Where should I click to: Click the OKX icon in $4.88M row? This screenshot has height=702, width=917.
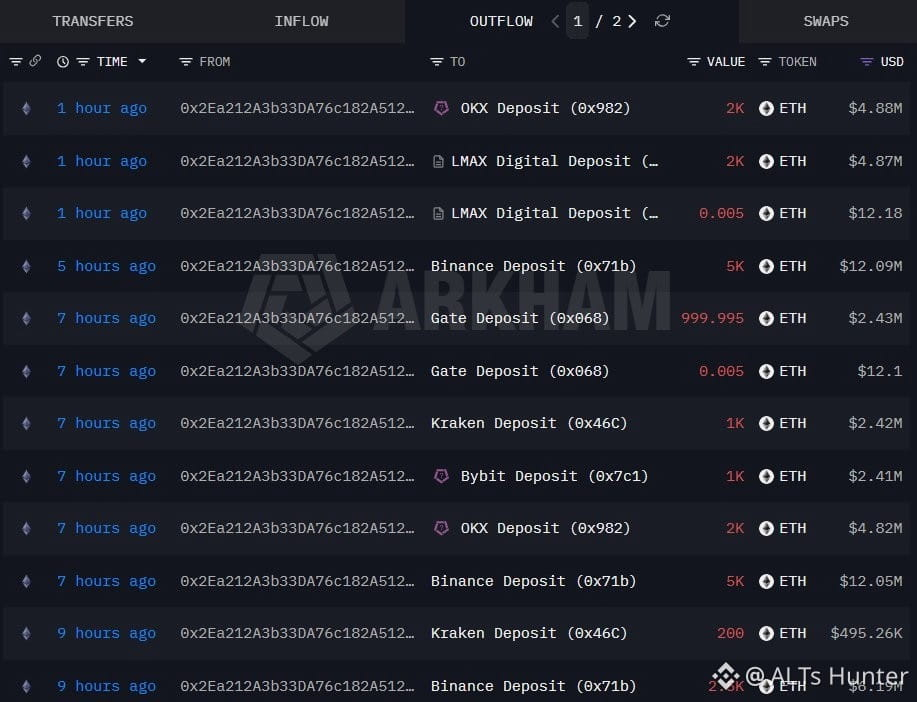pyautogui.click(x=441, y=108)
